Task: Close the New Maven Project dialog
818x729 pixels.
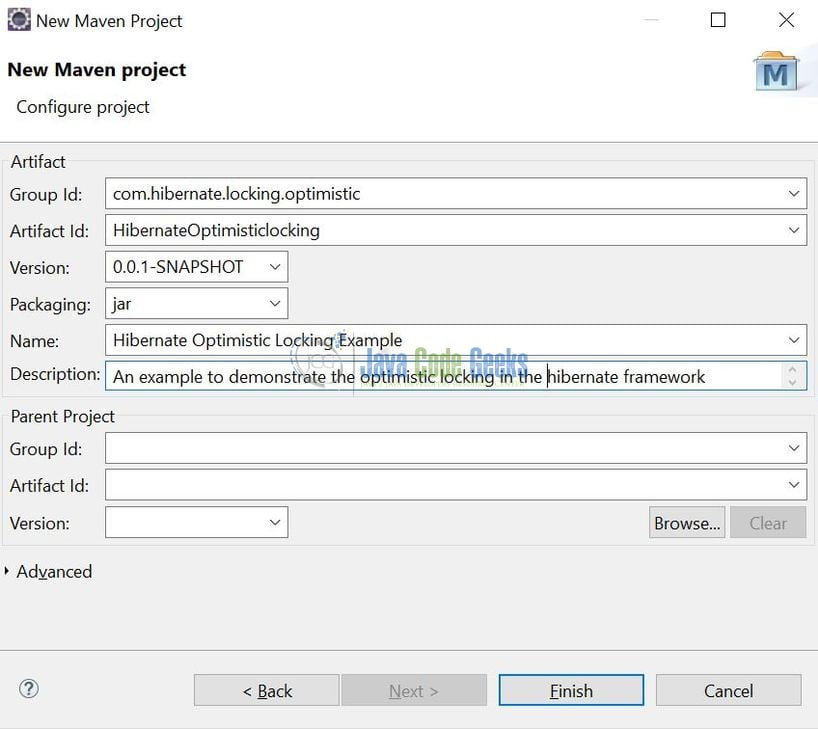Action: [786, 20]
